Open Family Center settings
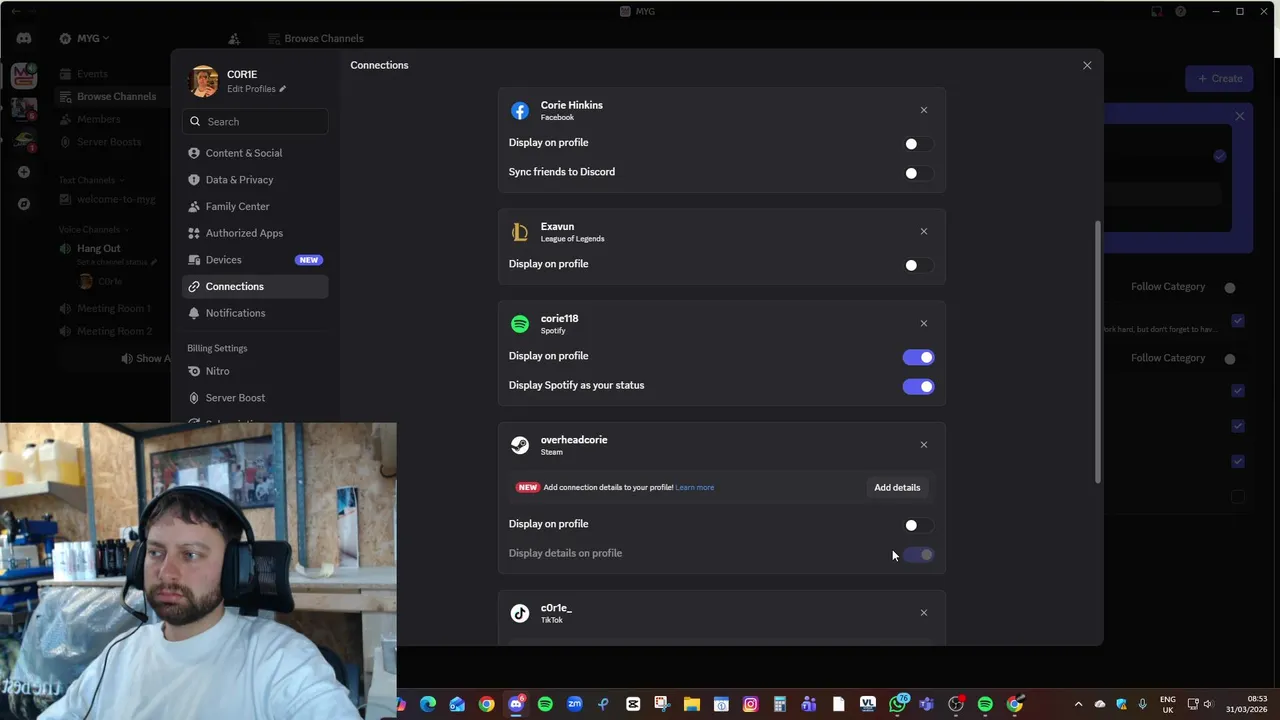 (x=255, y=206)
